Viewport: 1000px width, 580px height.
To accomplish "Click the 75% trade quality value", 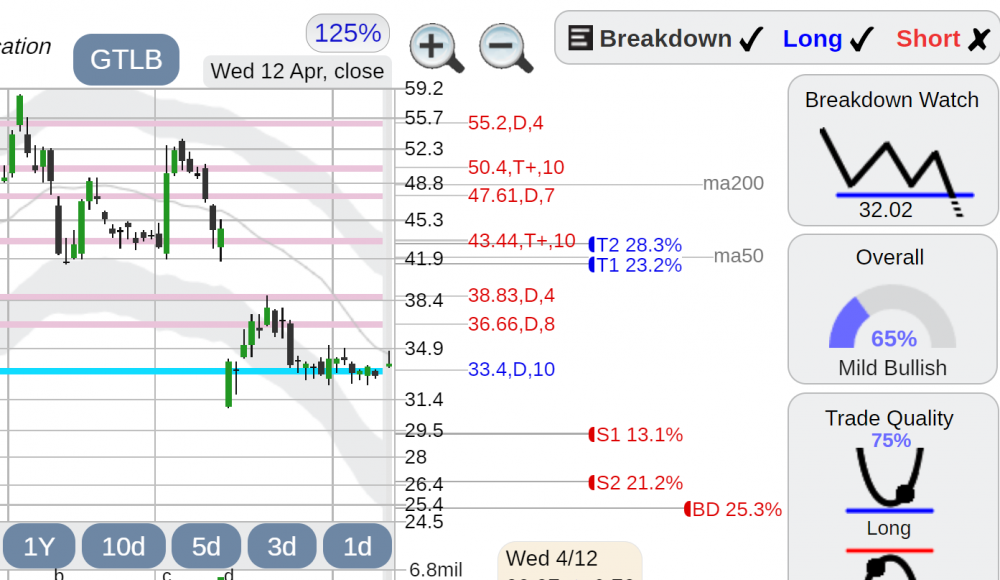I will [x=891, y=440].
